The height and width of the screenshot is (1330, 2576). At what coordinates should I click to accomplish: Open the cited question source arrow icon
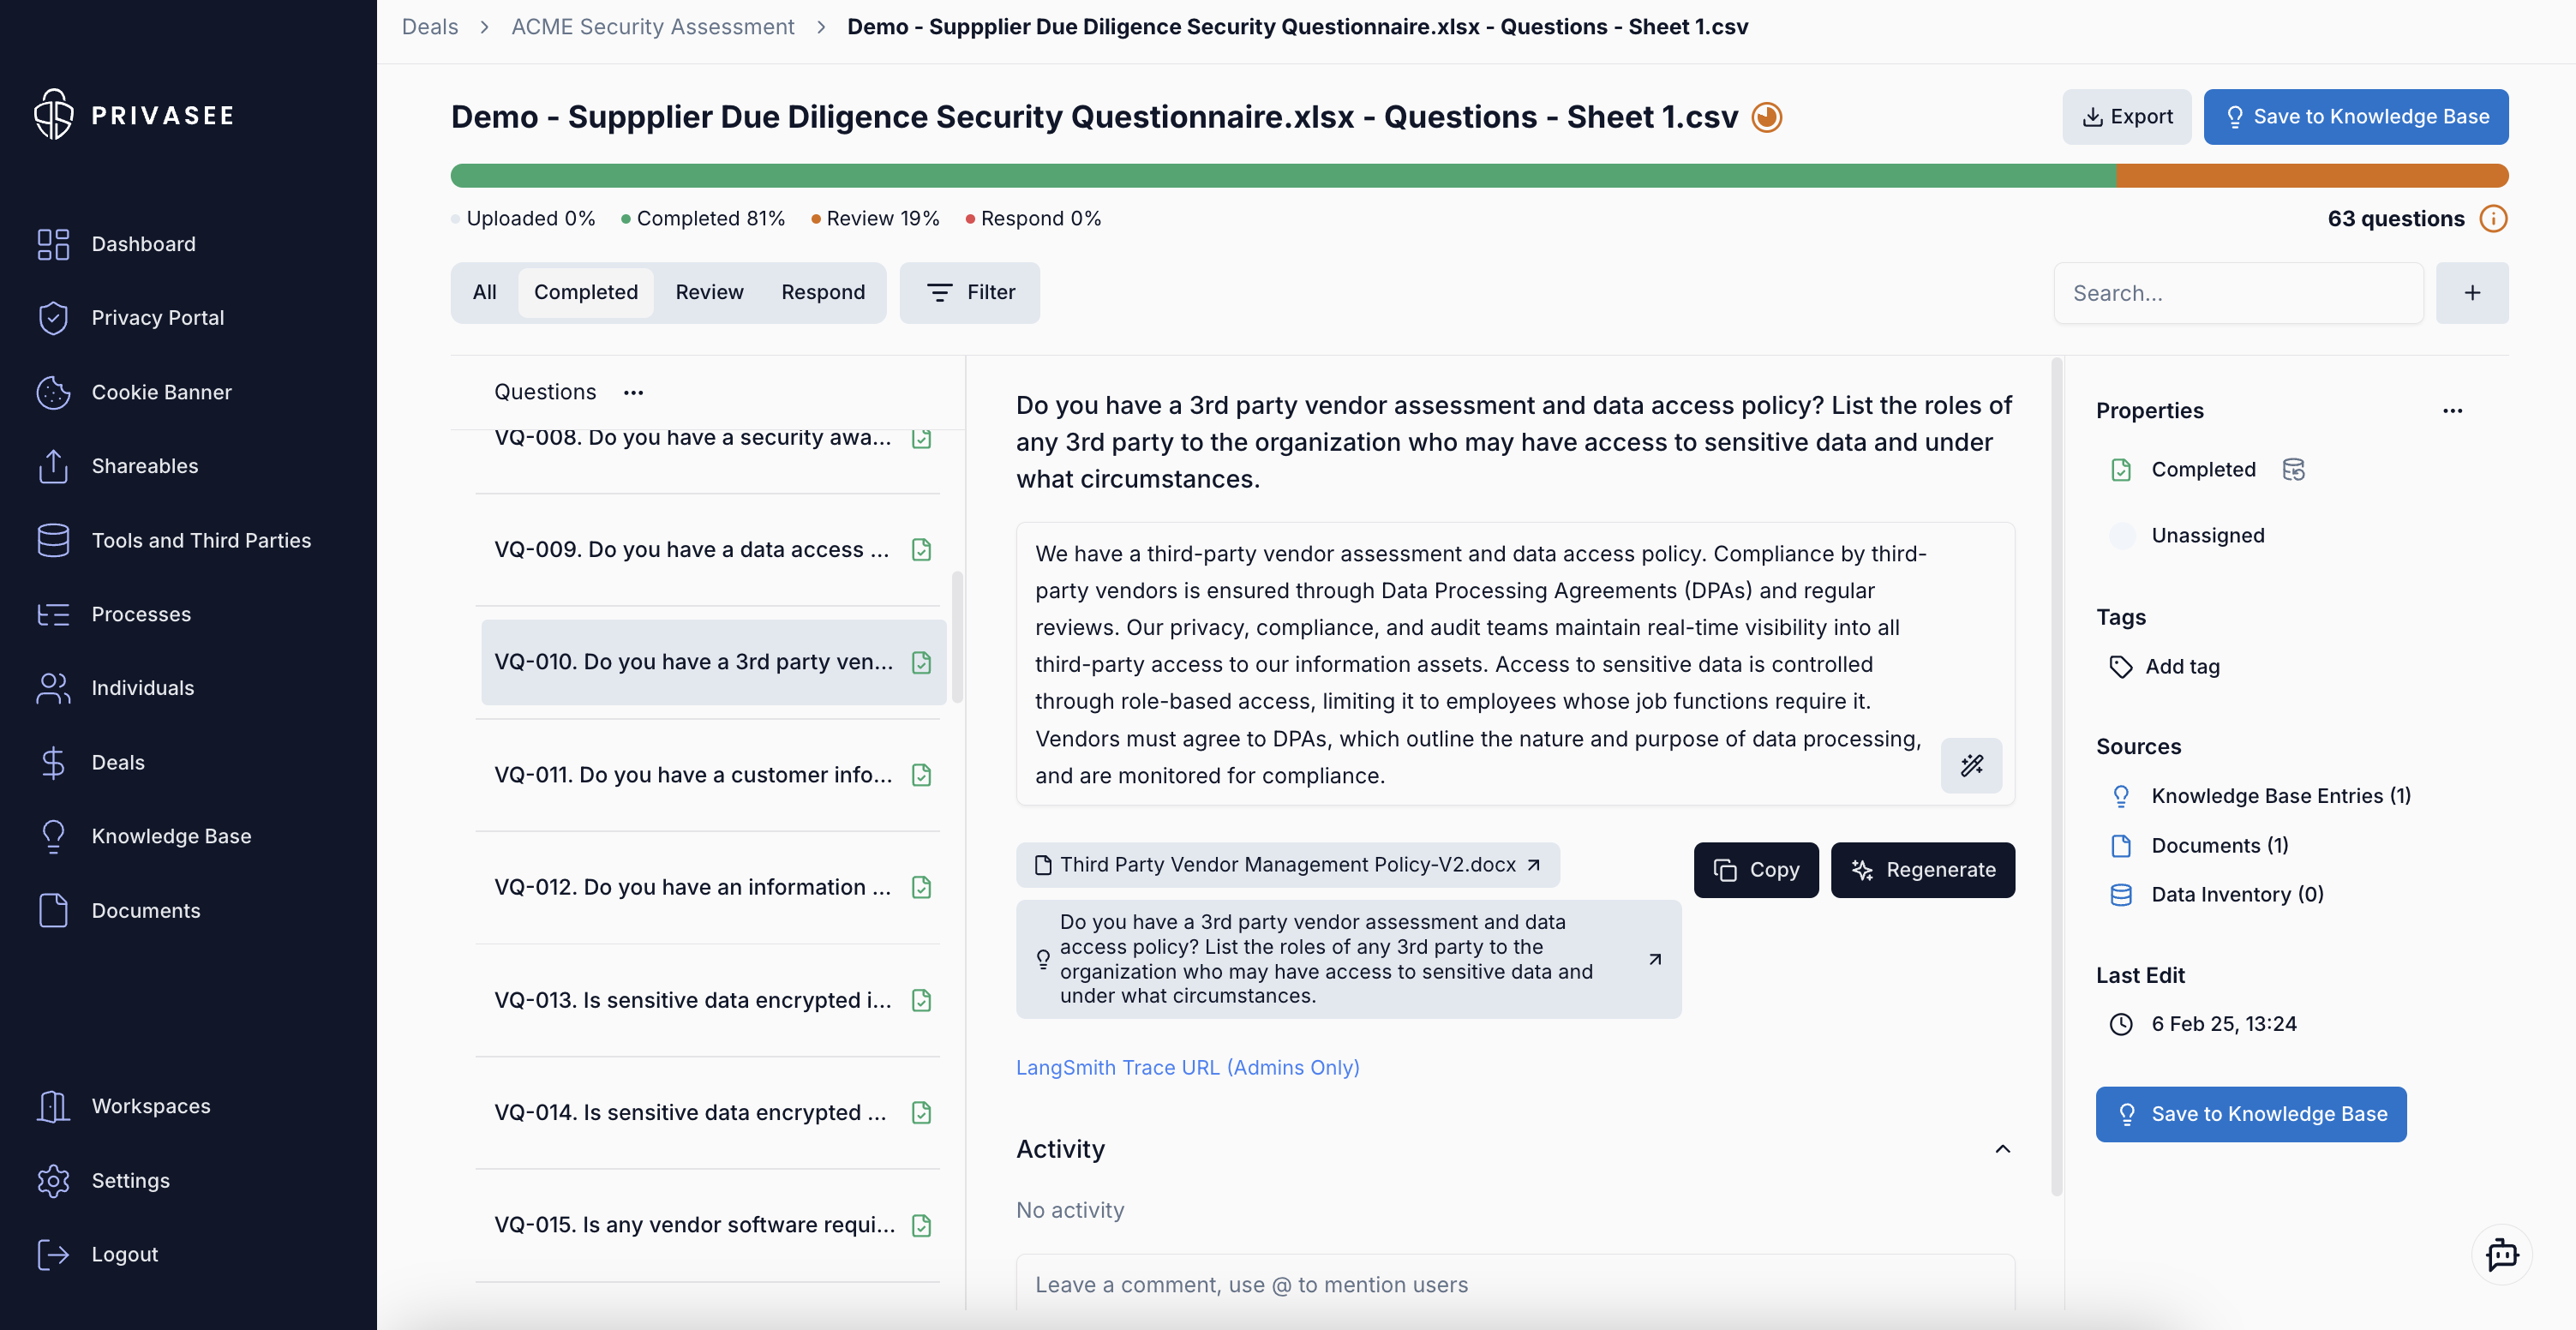tap(1654, 959)
